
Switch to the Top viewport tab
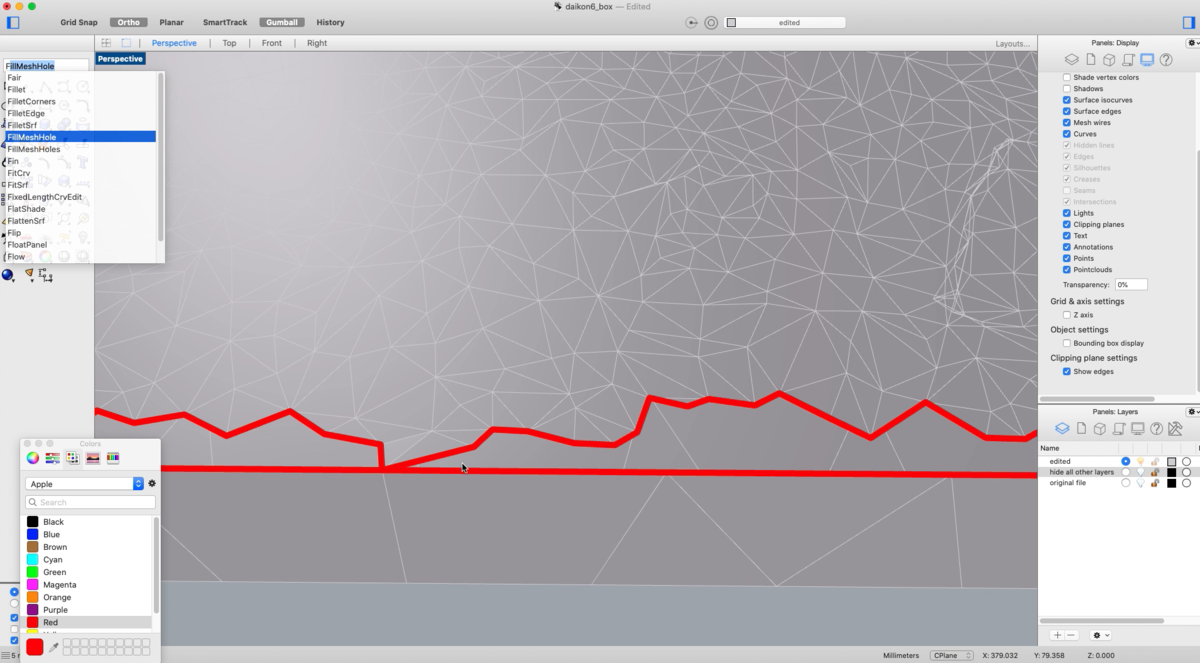[x=229, y=43]
